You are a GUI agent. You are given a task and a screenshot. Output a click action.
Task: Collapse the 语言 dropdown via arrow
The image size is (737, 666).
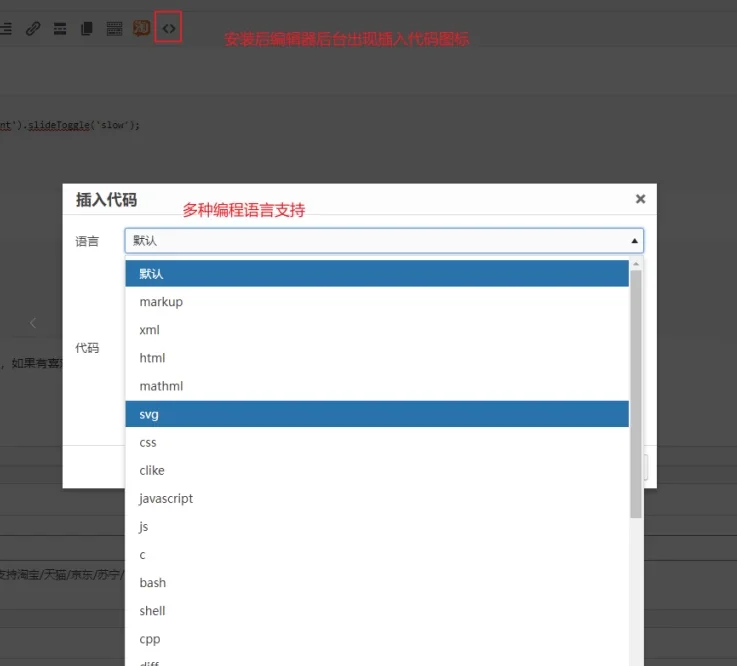point(634,241)
